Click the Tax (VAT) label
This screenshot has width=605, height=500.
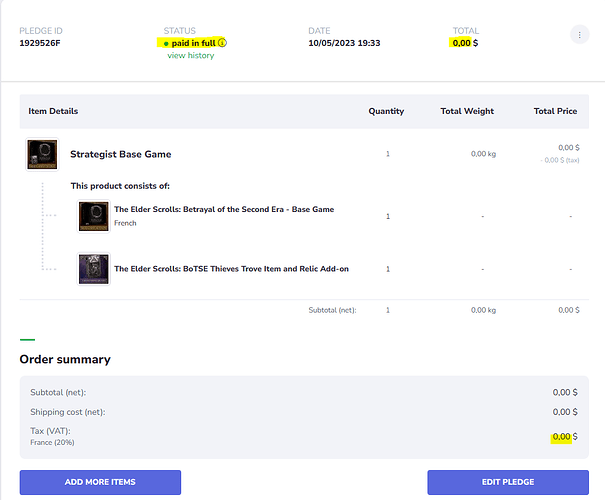click(50, 431)
